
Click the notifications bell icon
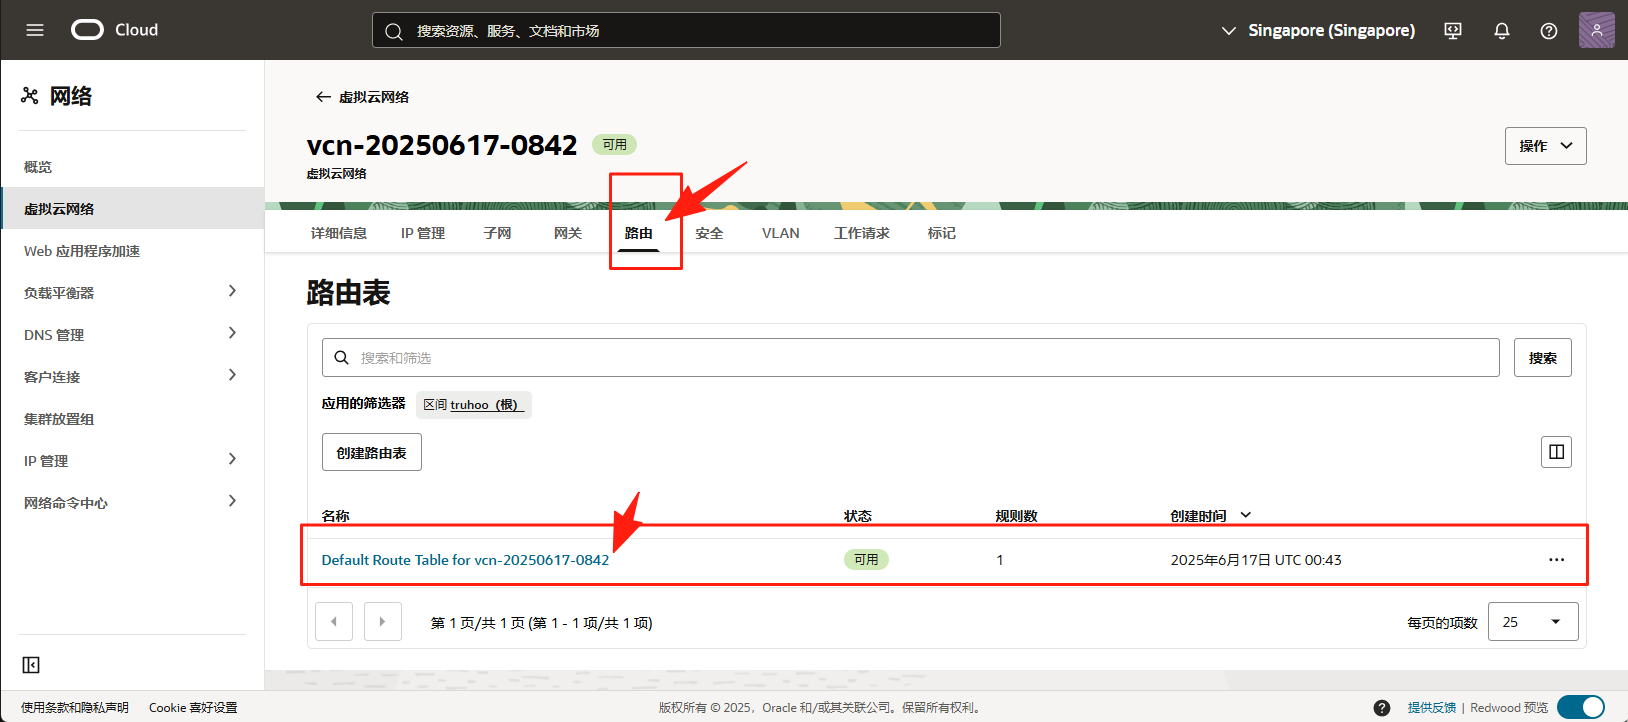(x=1501, y=31)
